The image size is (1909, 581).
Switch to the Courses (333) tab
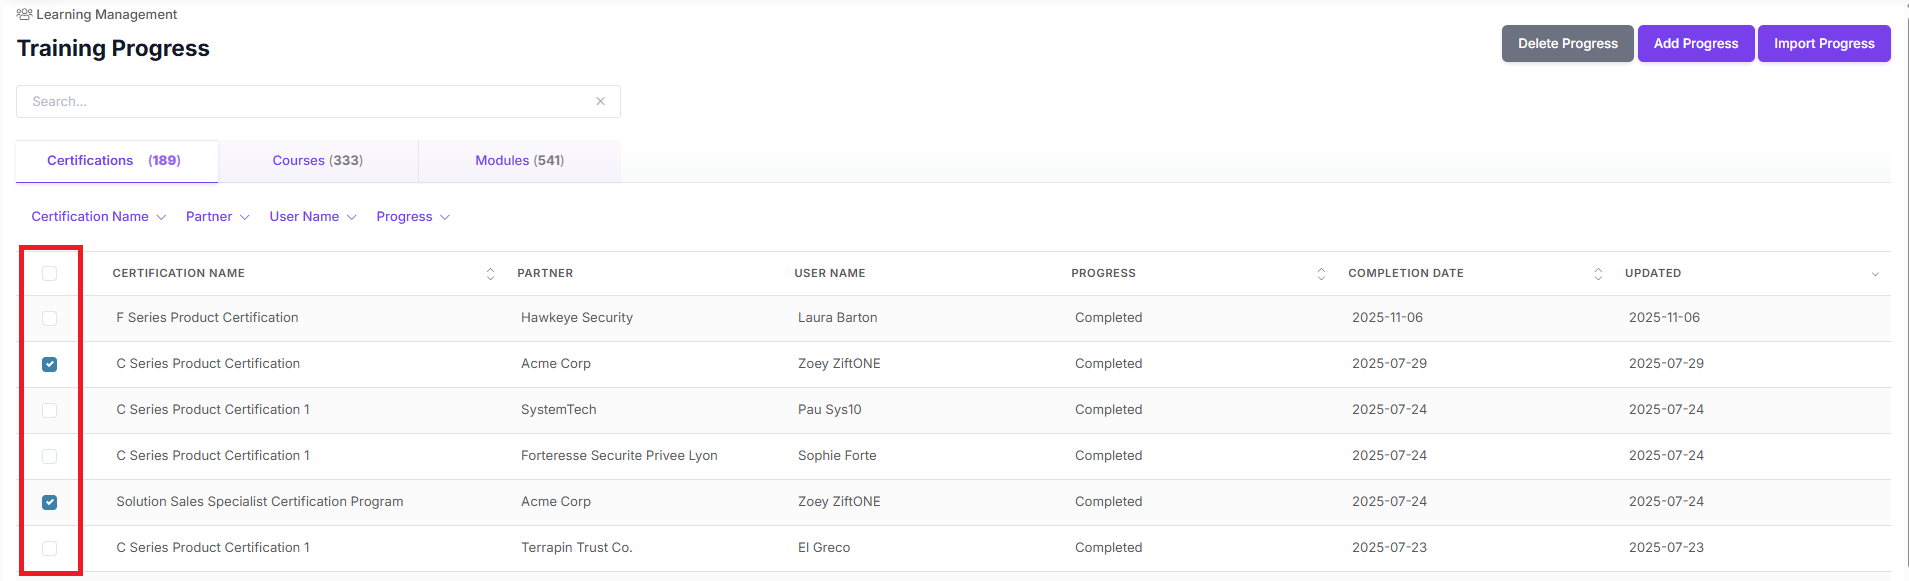318,161
